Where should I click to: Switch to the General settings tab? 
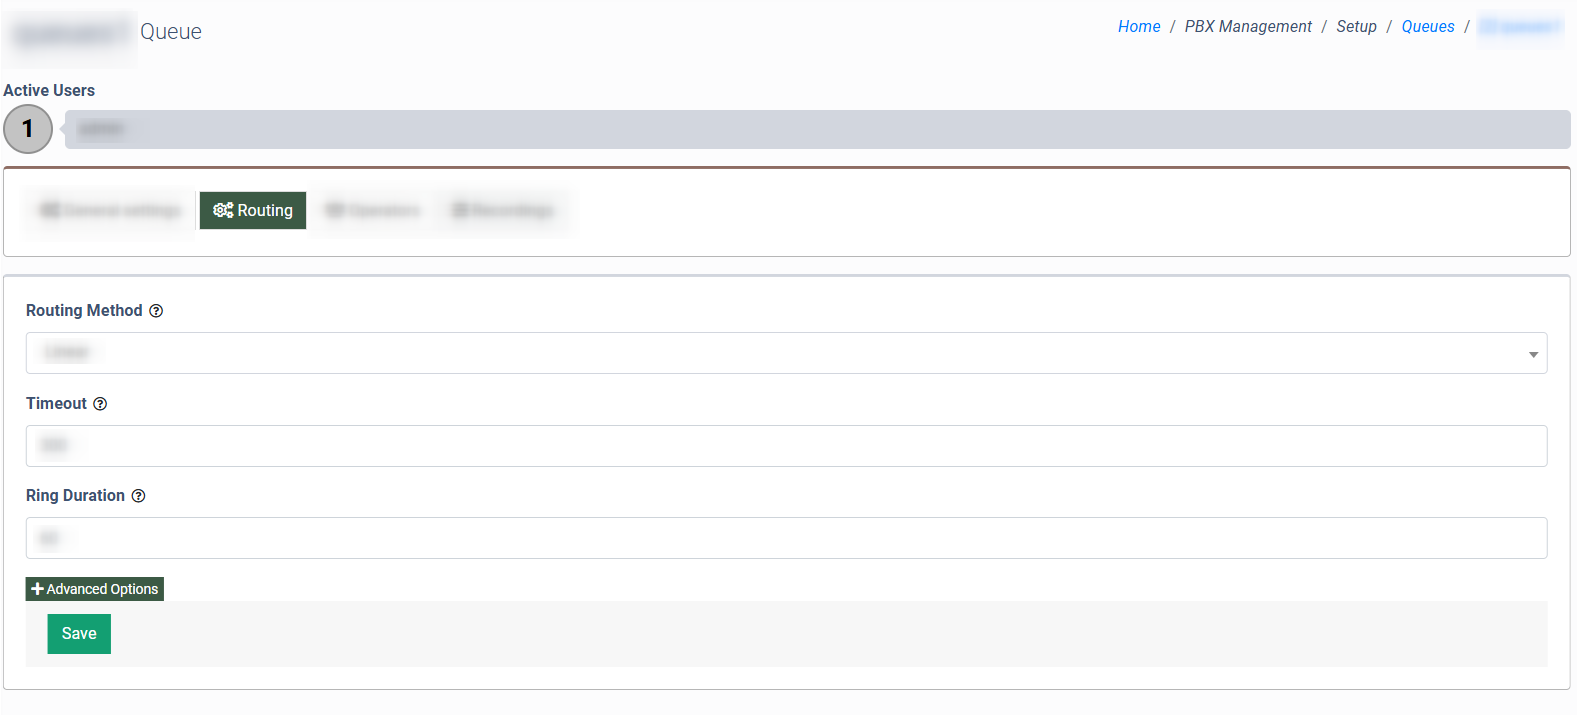(x=111, y=210)
